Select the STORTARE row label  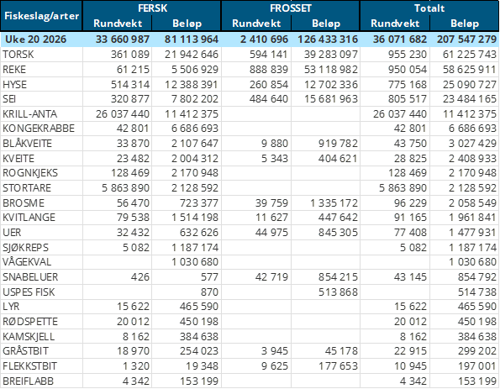27,188
